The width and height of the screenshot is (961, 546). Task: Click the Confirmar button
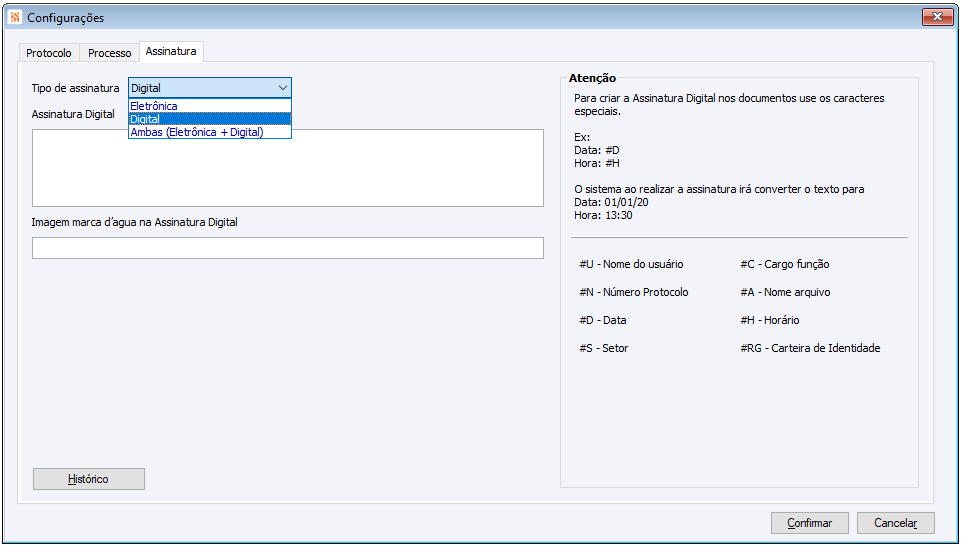tap(810, 523)
